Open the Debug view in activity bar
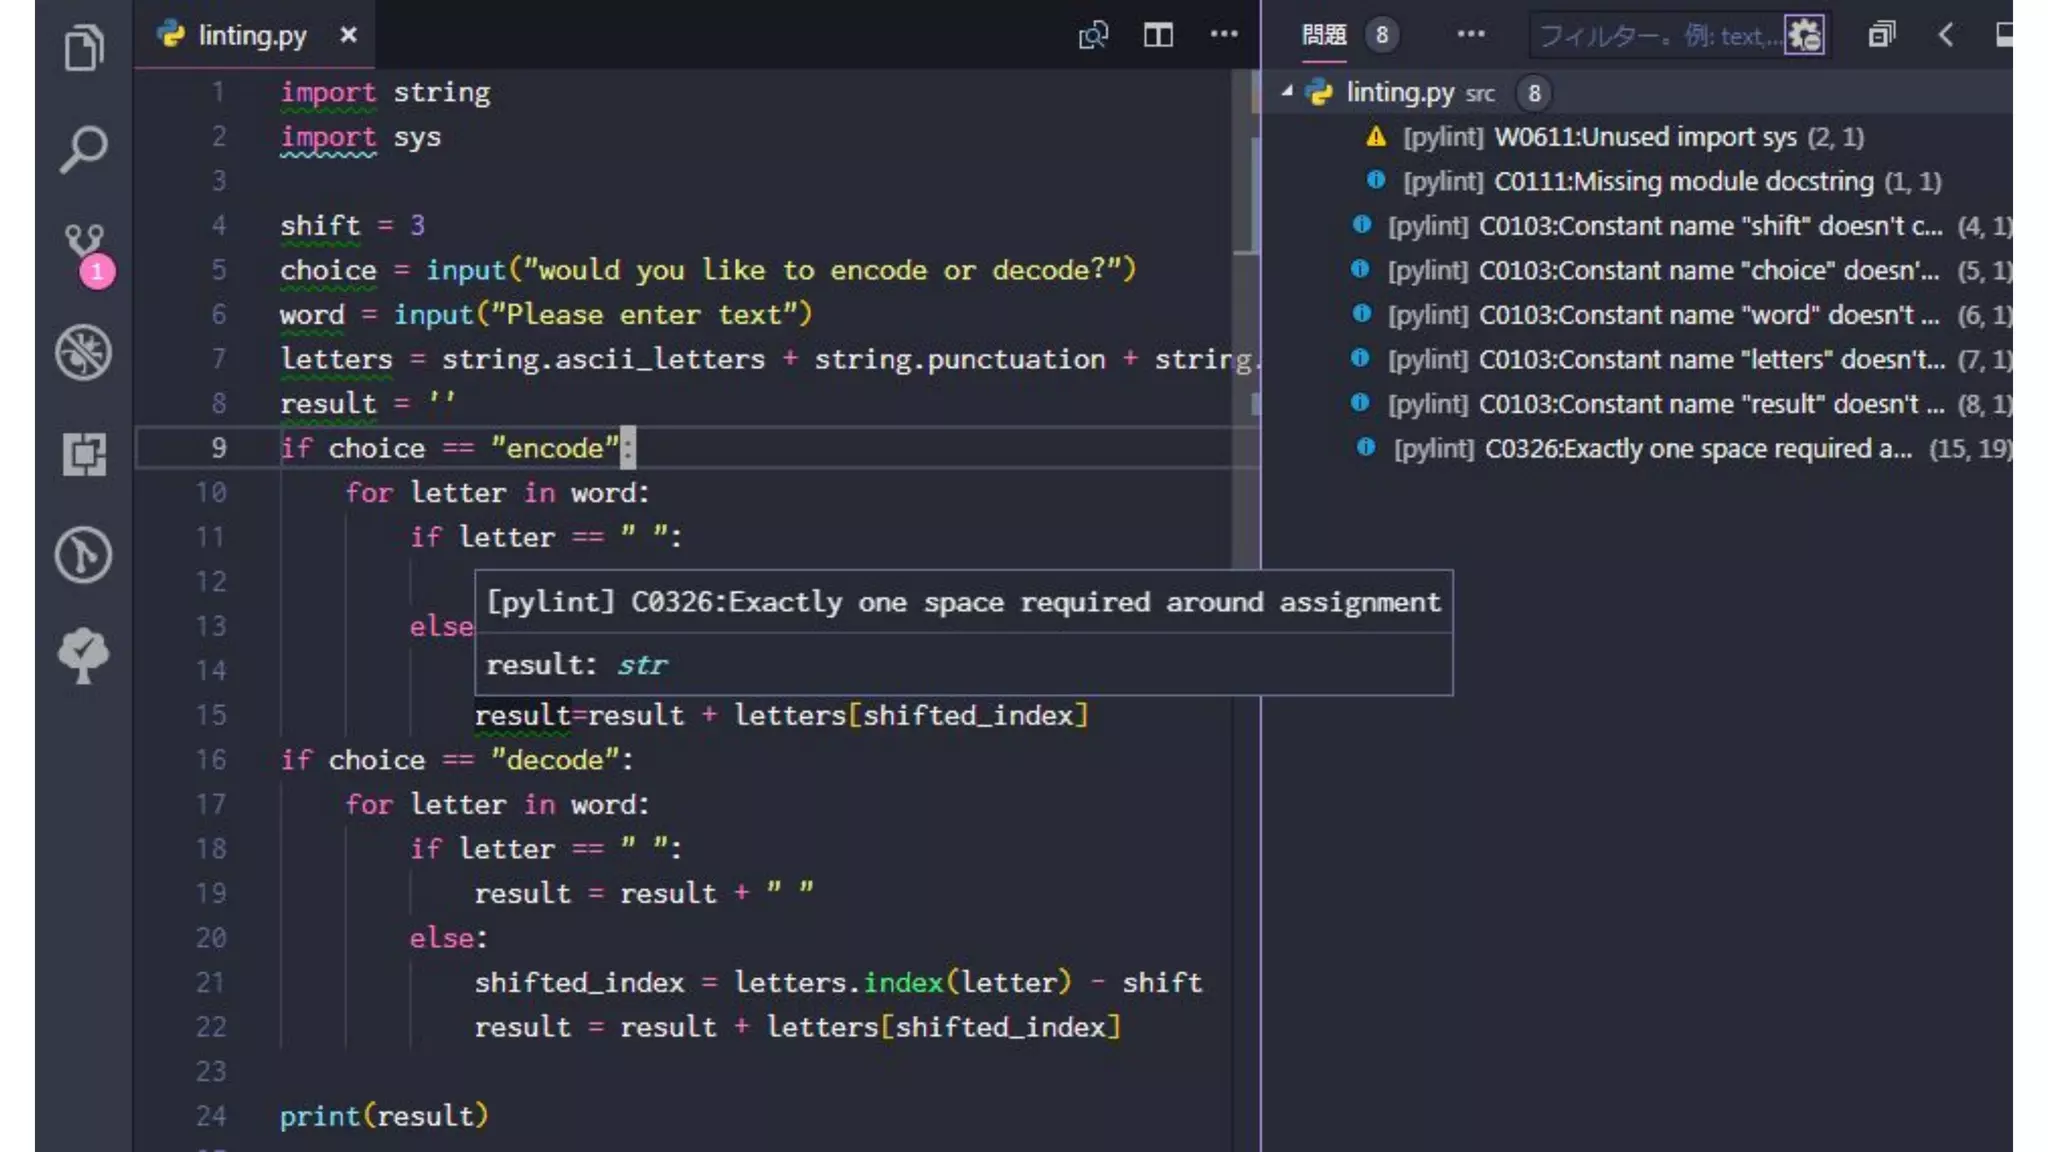This screenshot has width=2048, height=1152. point(84,352)
